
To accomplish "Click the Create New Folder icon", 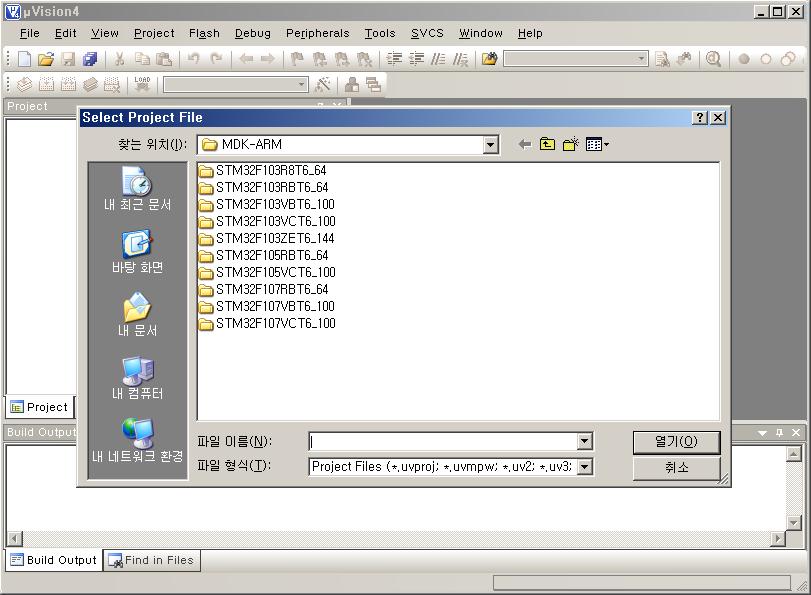I will click(x=570, y=144).
